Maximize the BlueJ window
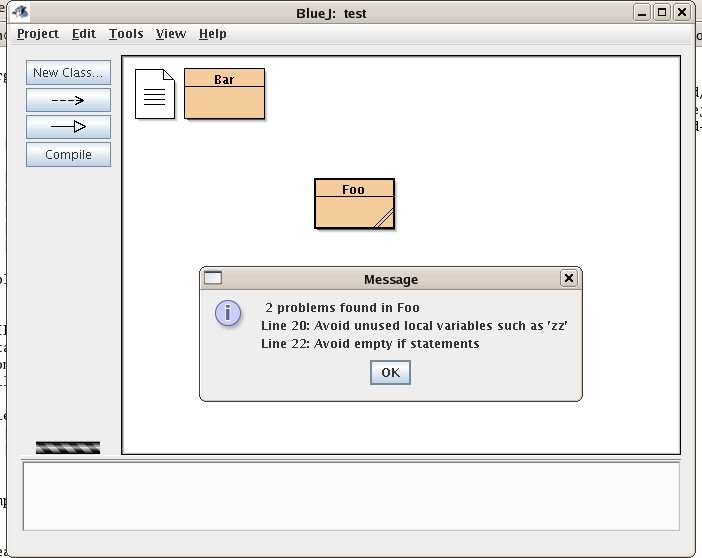Image resolution: width=702 pixels, height=558 pixels. click(662, 13)
